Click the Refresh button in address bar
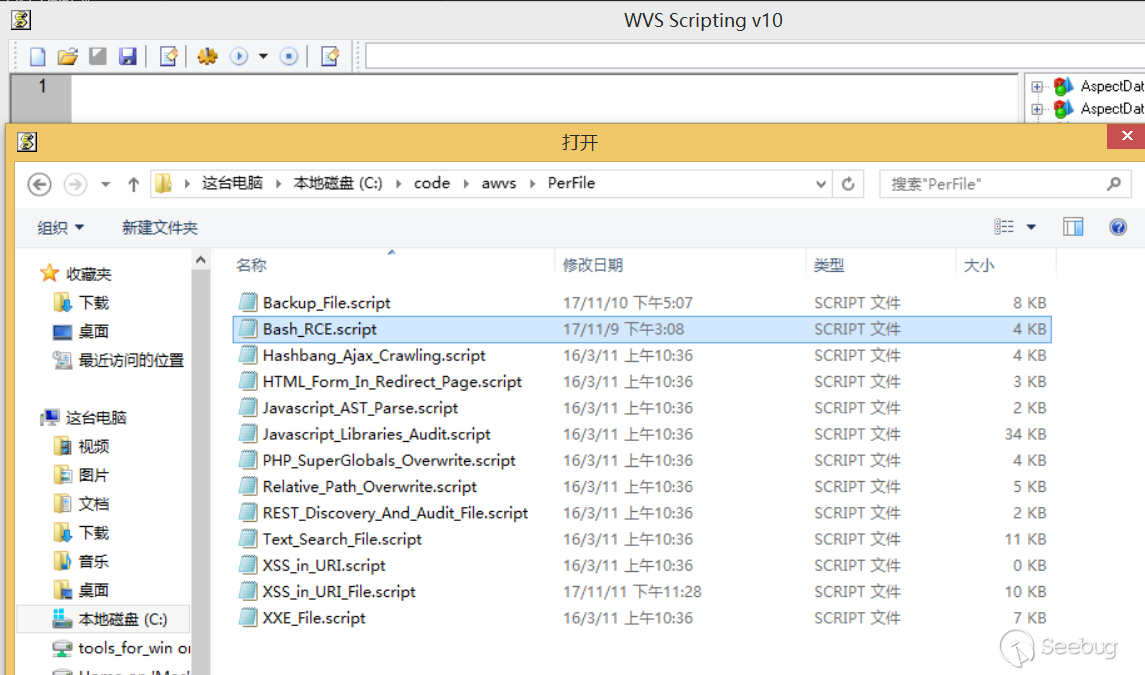This screenshot has width=1145, height=675. [x=848, y=184]
